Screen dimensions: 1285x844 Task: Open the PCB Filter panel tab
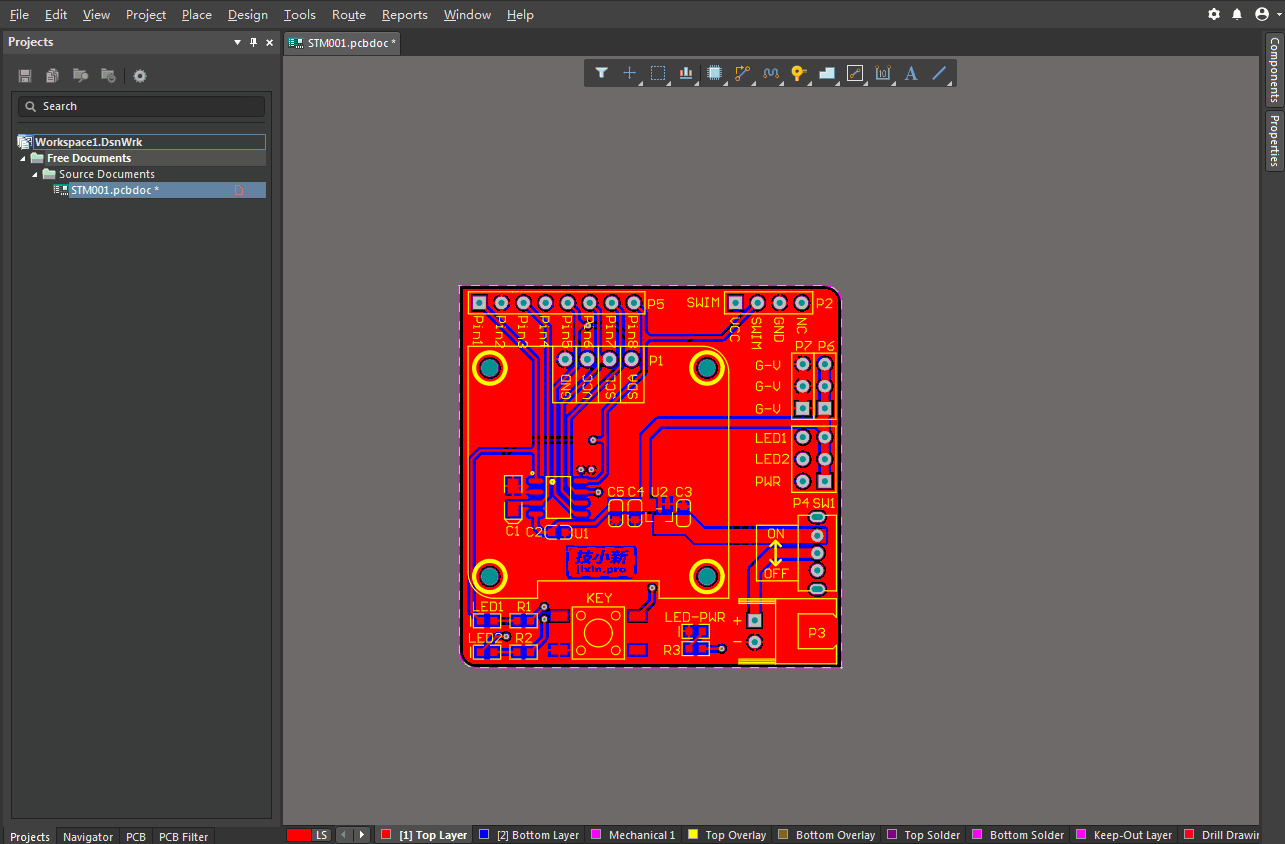(x=183, y=837)
